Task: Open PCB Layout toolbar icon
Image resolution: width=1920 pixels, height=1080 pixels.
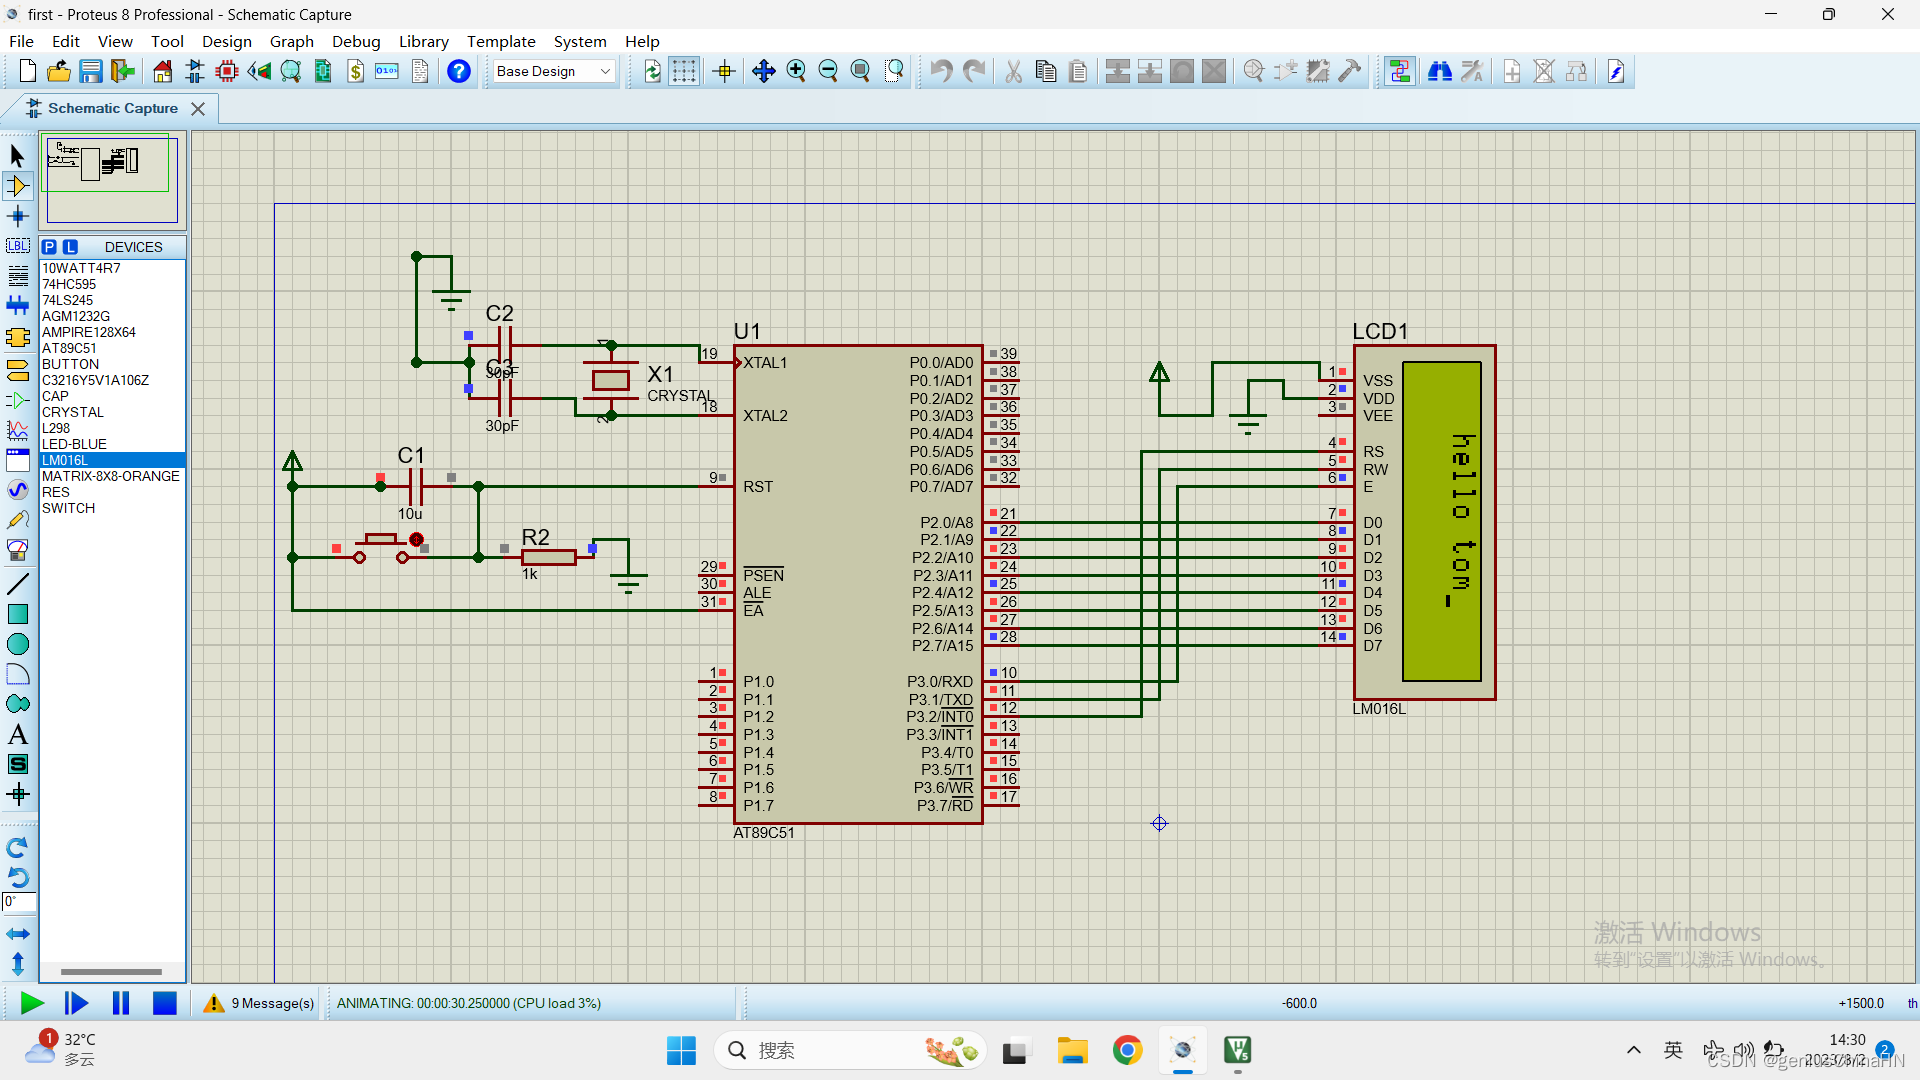Action: [x=227, y=71]
